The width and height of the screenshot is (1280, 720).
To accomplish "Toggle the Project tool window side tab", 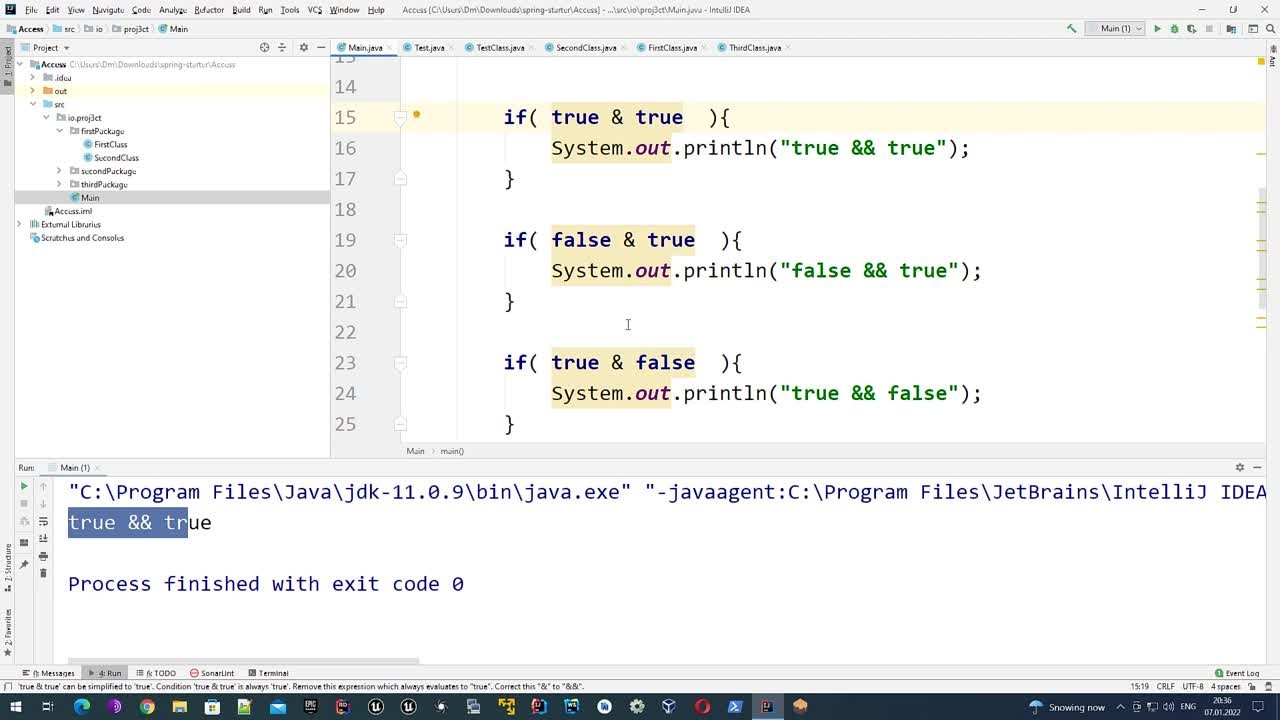I will pyautogui.click(x=7, y=62).
